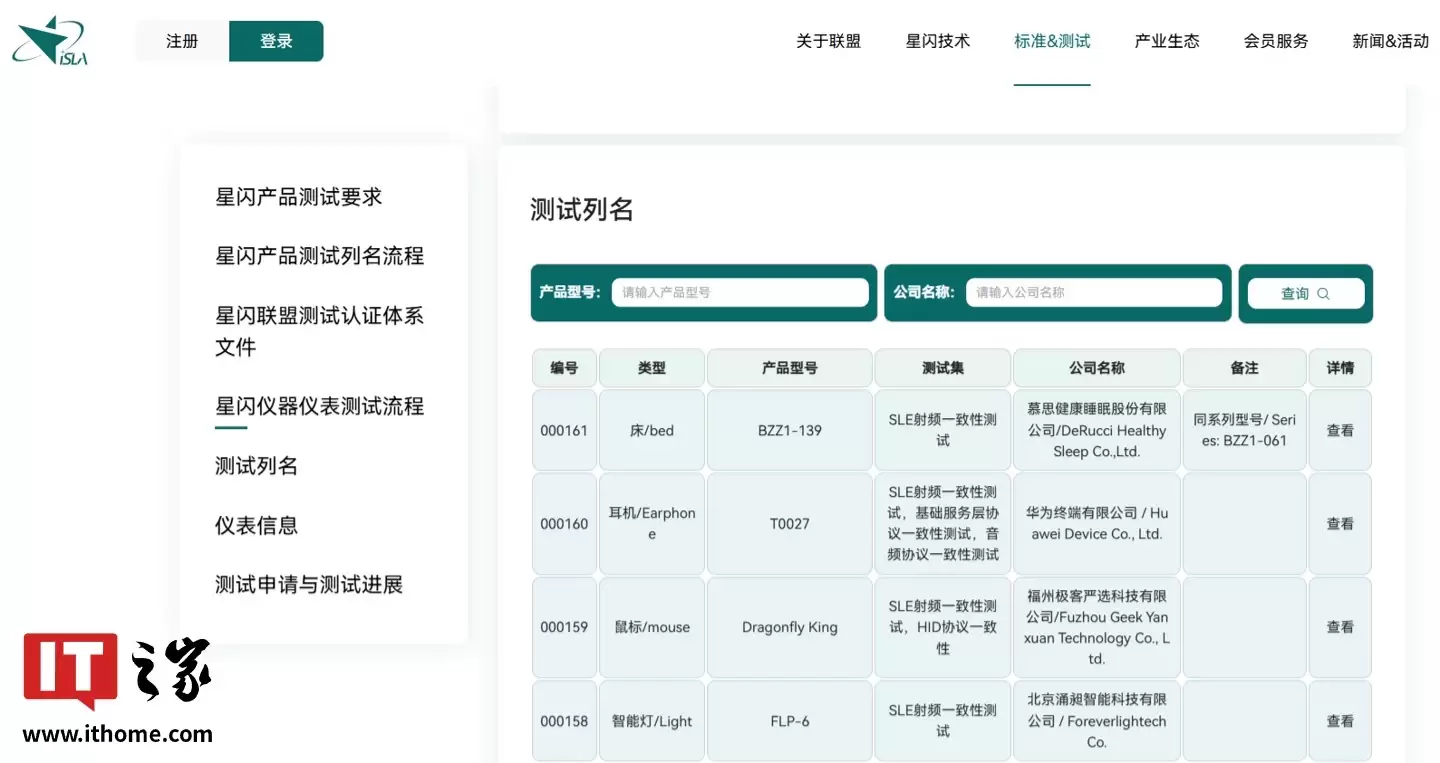Viewport: 1440px width, 763px height.
Task: Click 查看 for the Huawei T0027 row
Action: [1340, 523]
